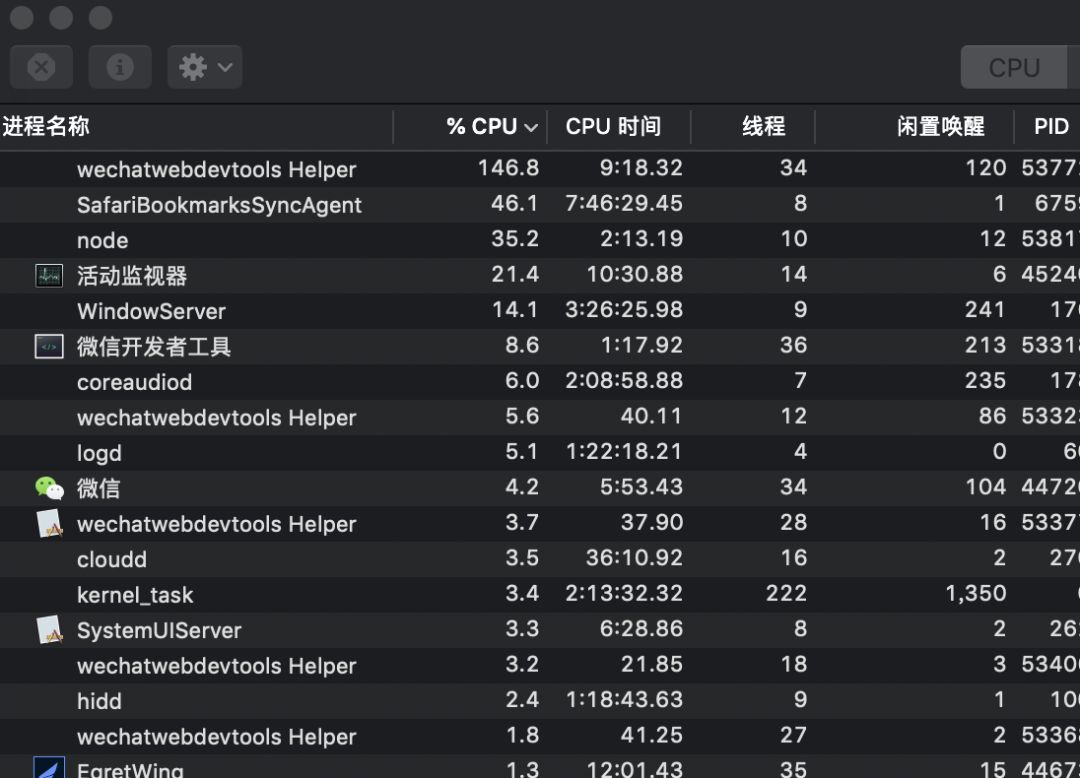The image size is (1080, 778).
Task: Select the 微信开发者工具 app icon
Action: click(49, 346)
